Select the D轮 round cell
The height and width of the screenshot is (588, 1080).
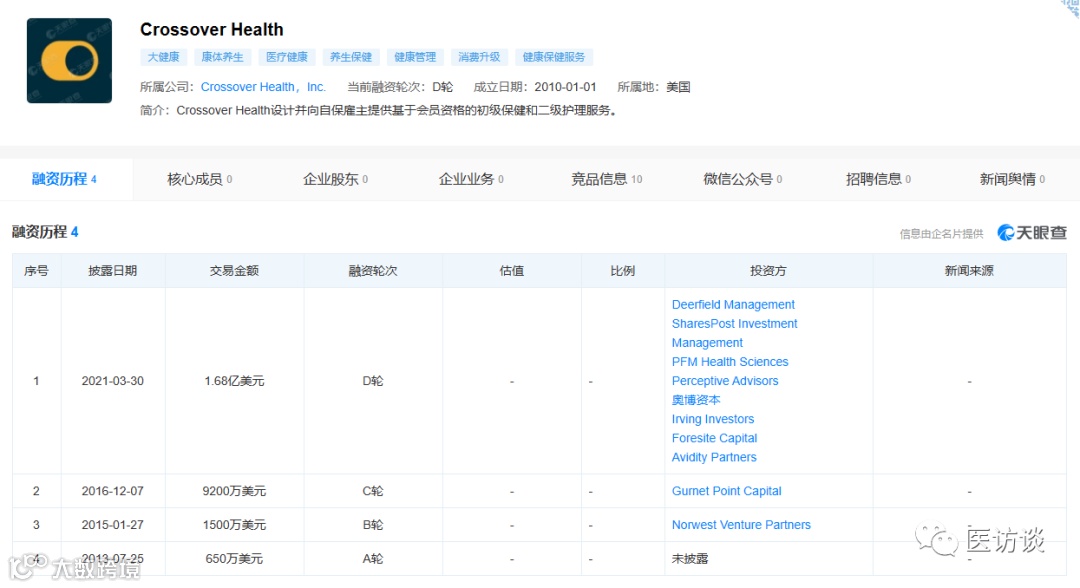pyautogui.click(x=373, y=381)
